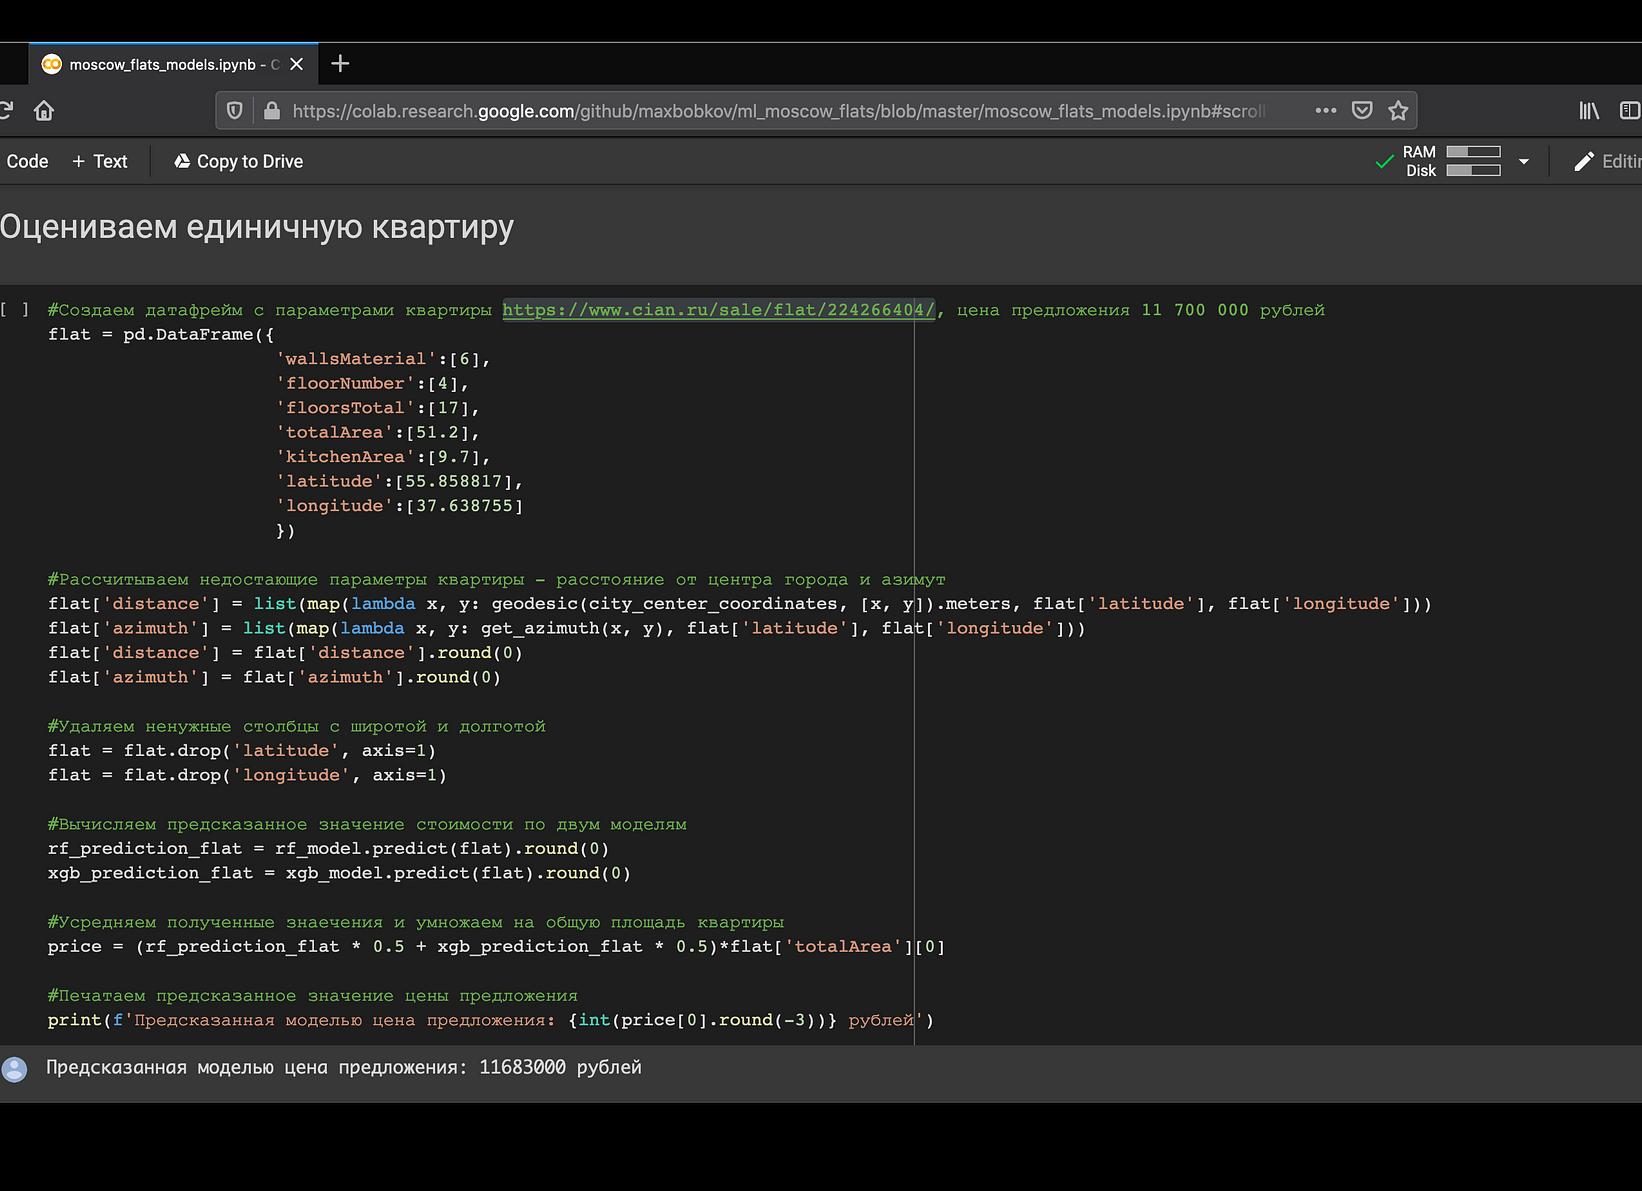Click the 'floorsTotal' code line

[378, 408]
